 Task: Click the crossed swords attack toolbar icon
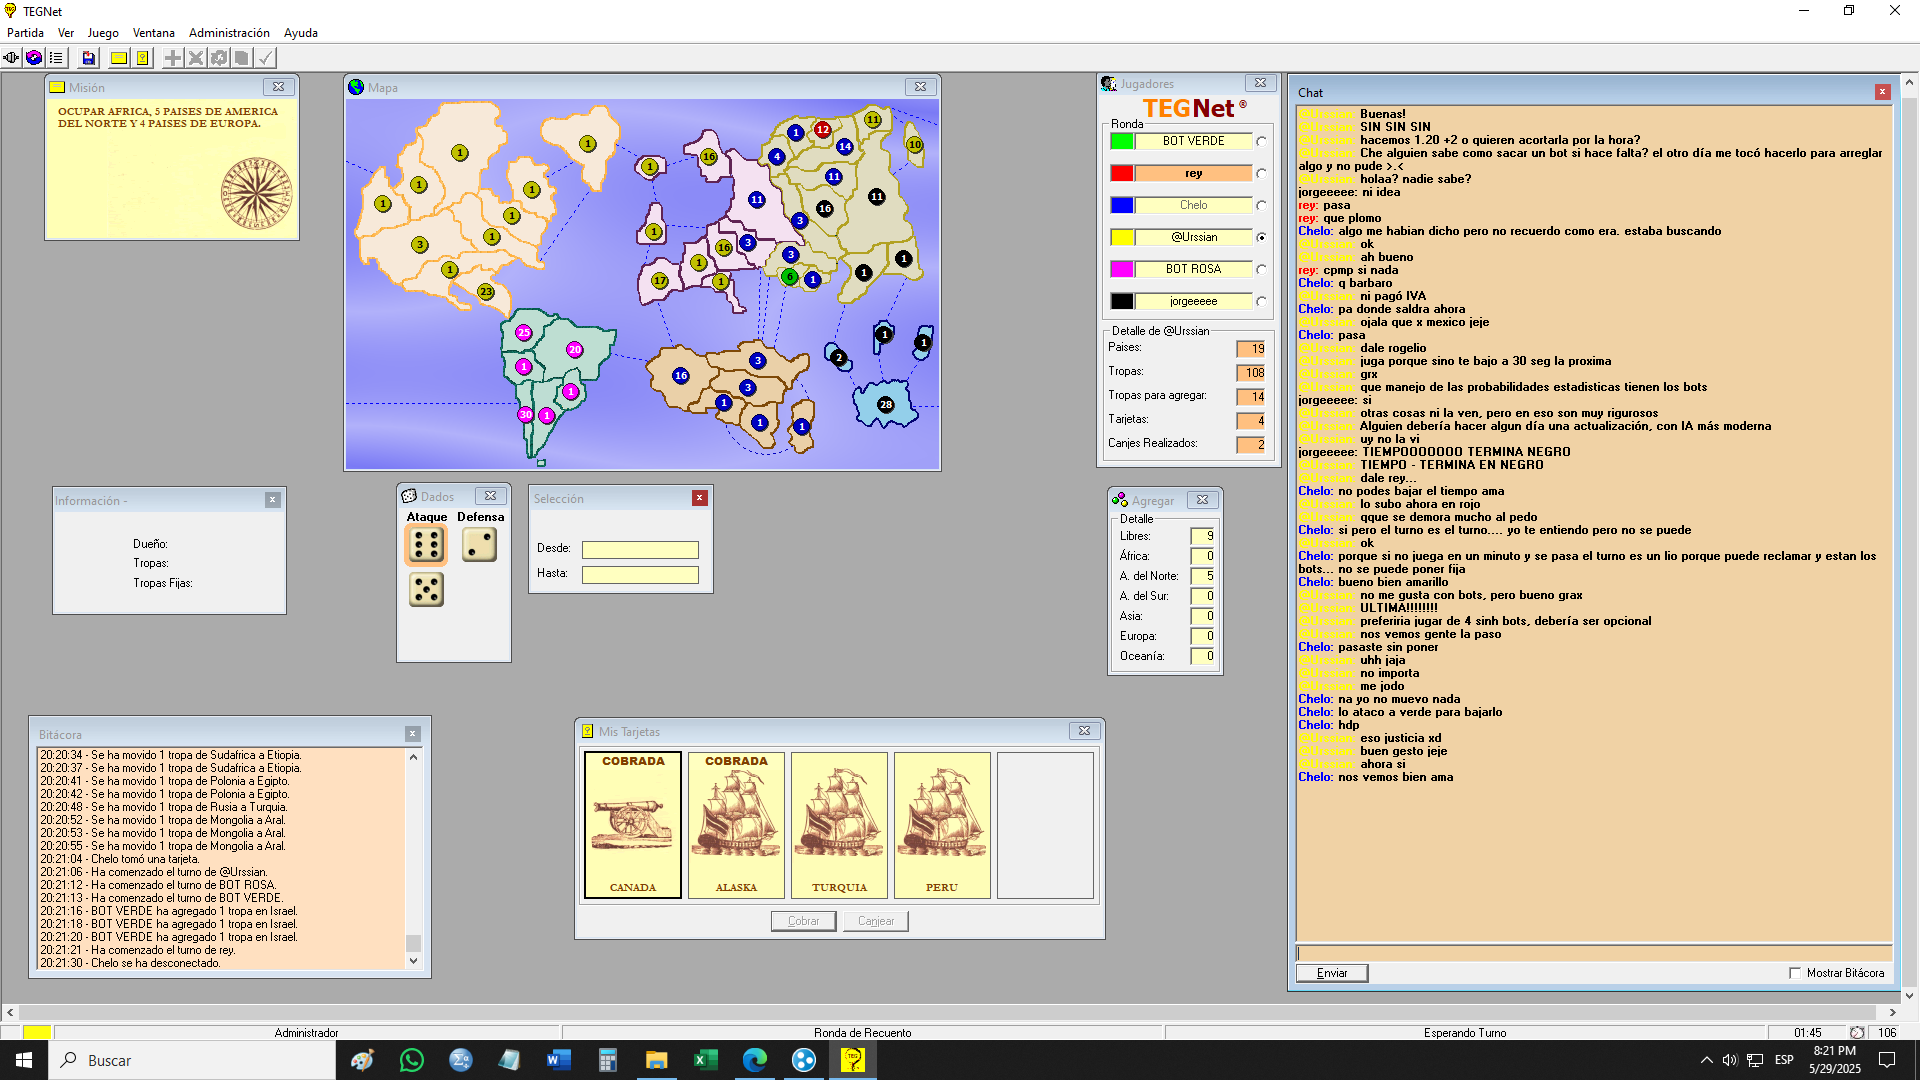coord(196,58)
